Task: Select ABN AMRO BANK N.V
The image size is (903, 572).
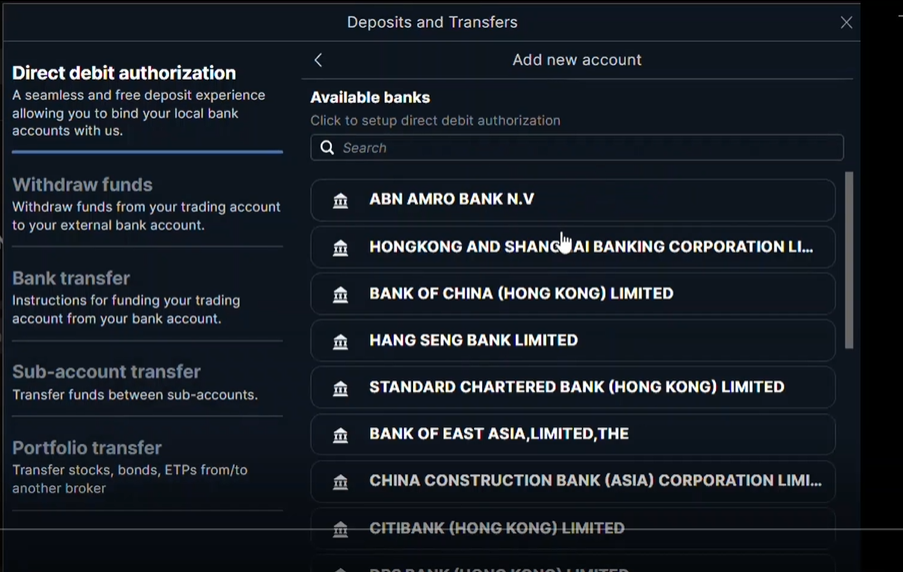Action: click(x=573, y=200)
